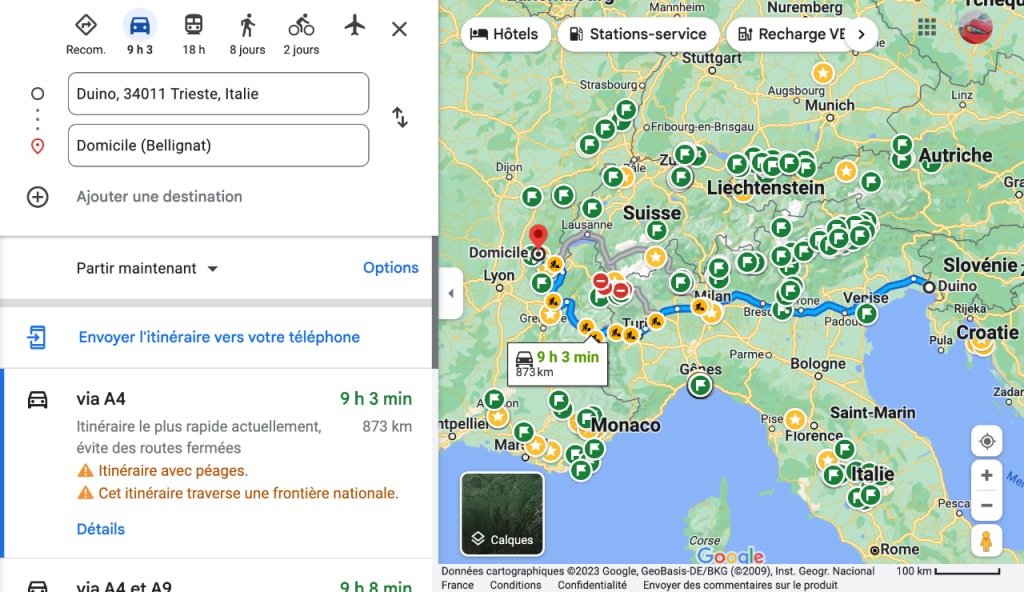Screen dimensions: 1024x592
Task: Click the route info box 9 h 3 min
Action: pos(558,363)
